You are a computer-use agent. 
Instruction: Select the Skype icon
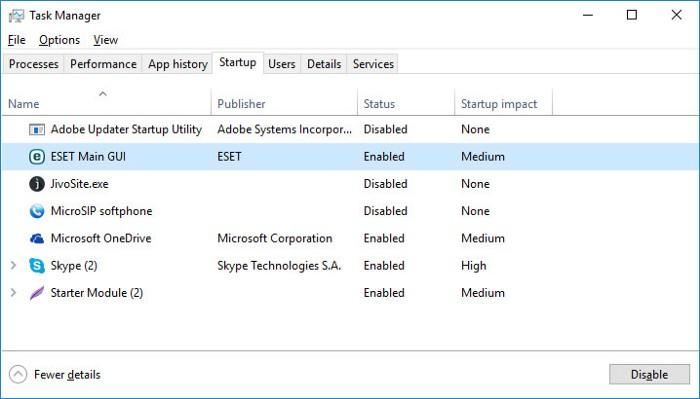coord(37,266)
